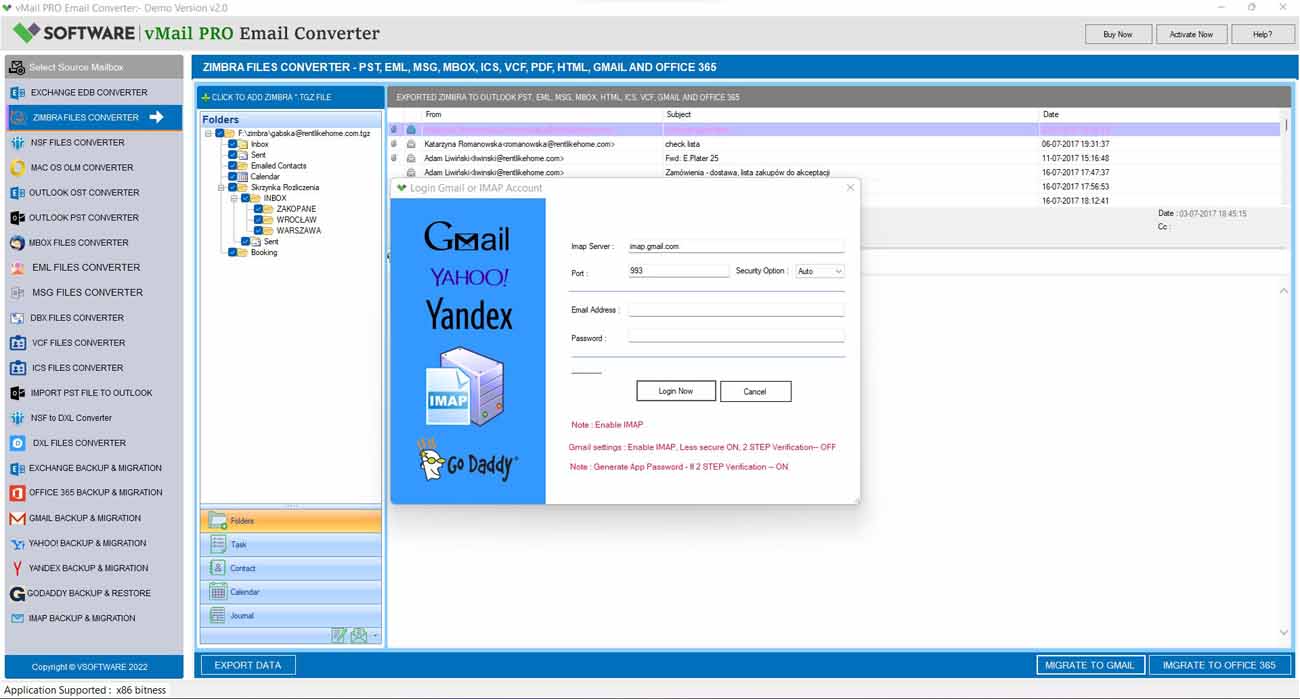Open Mac OS OLM Converter
Image resolution: width=1300 pixels, height=699 pixels.
coord(94,167)
